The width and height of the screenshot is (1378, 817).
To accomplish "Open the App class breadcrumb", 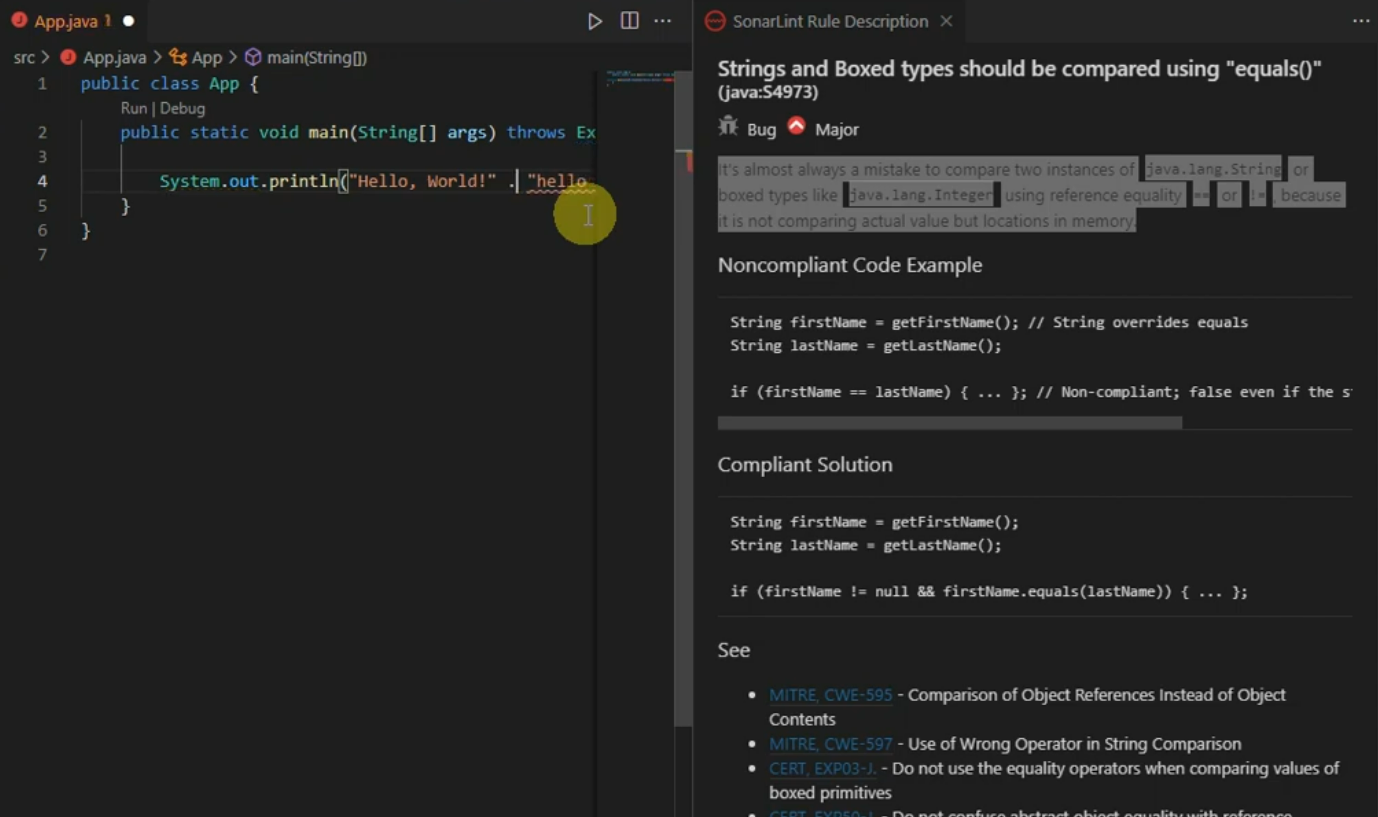I will point(207,58).
